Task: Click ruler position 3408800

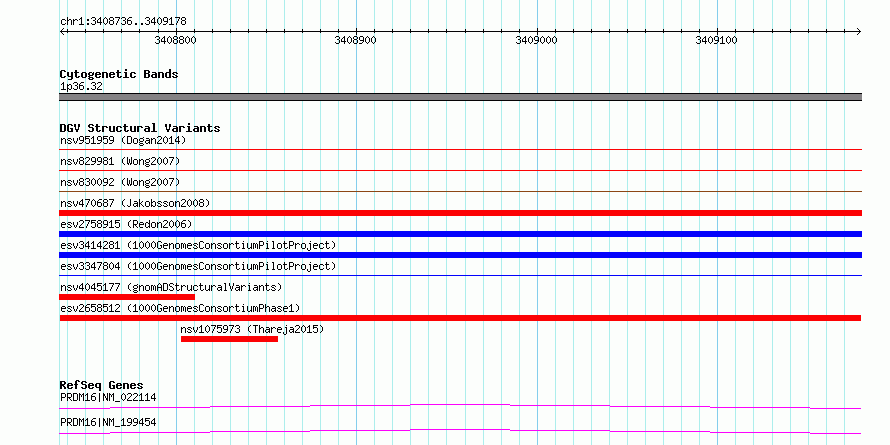Action: [x=175, y=40]
